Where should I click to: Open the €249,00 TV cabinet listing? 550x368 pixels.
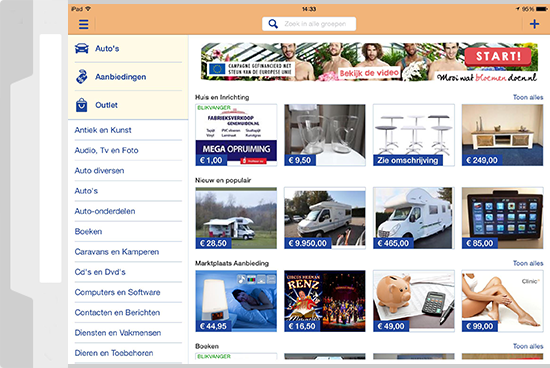[502, 135]
